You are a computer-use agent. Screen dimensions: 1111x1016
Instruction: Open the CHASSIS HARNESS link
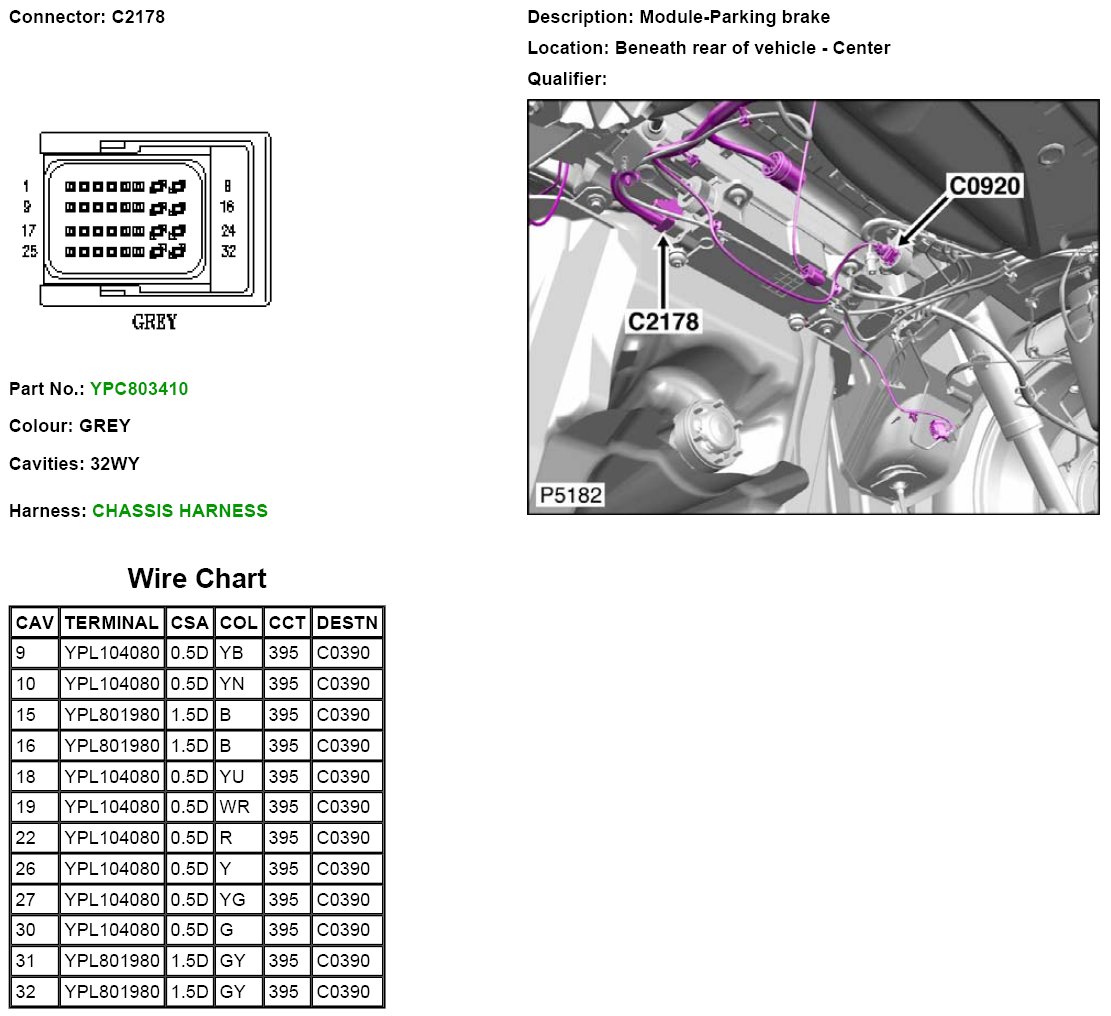point(180,511)
